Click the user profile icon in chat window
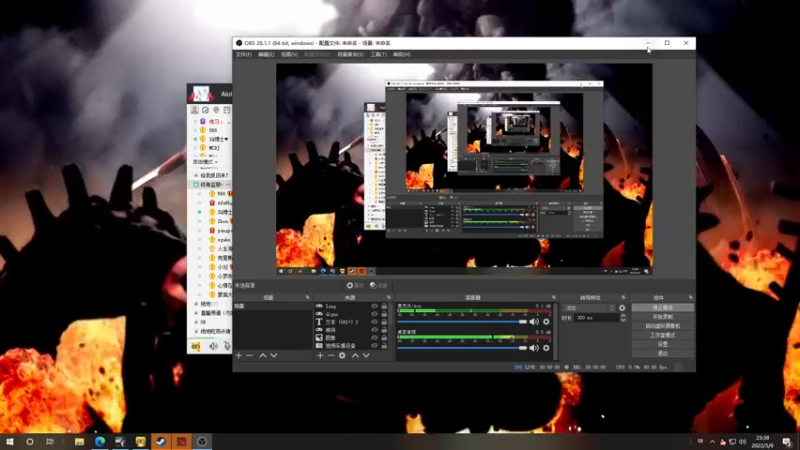This screenshot has width=800, height=450. (x=194, y=110)
